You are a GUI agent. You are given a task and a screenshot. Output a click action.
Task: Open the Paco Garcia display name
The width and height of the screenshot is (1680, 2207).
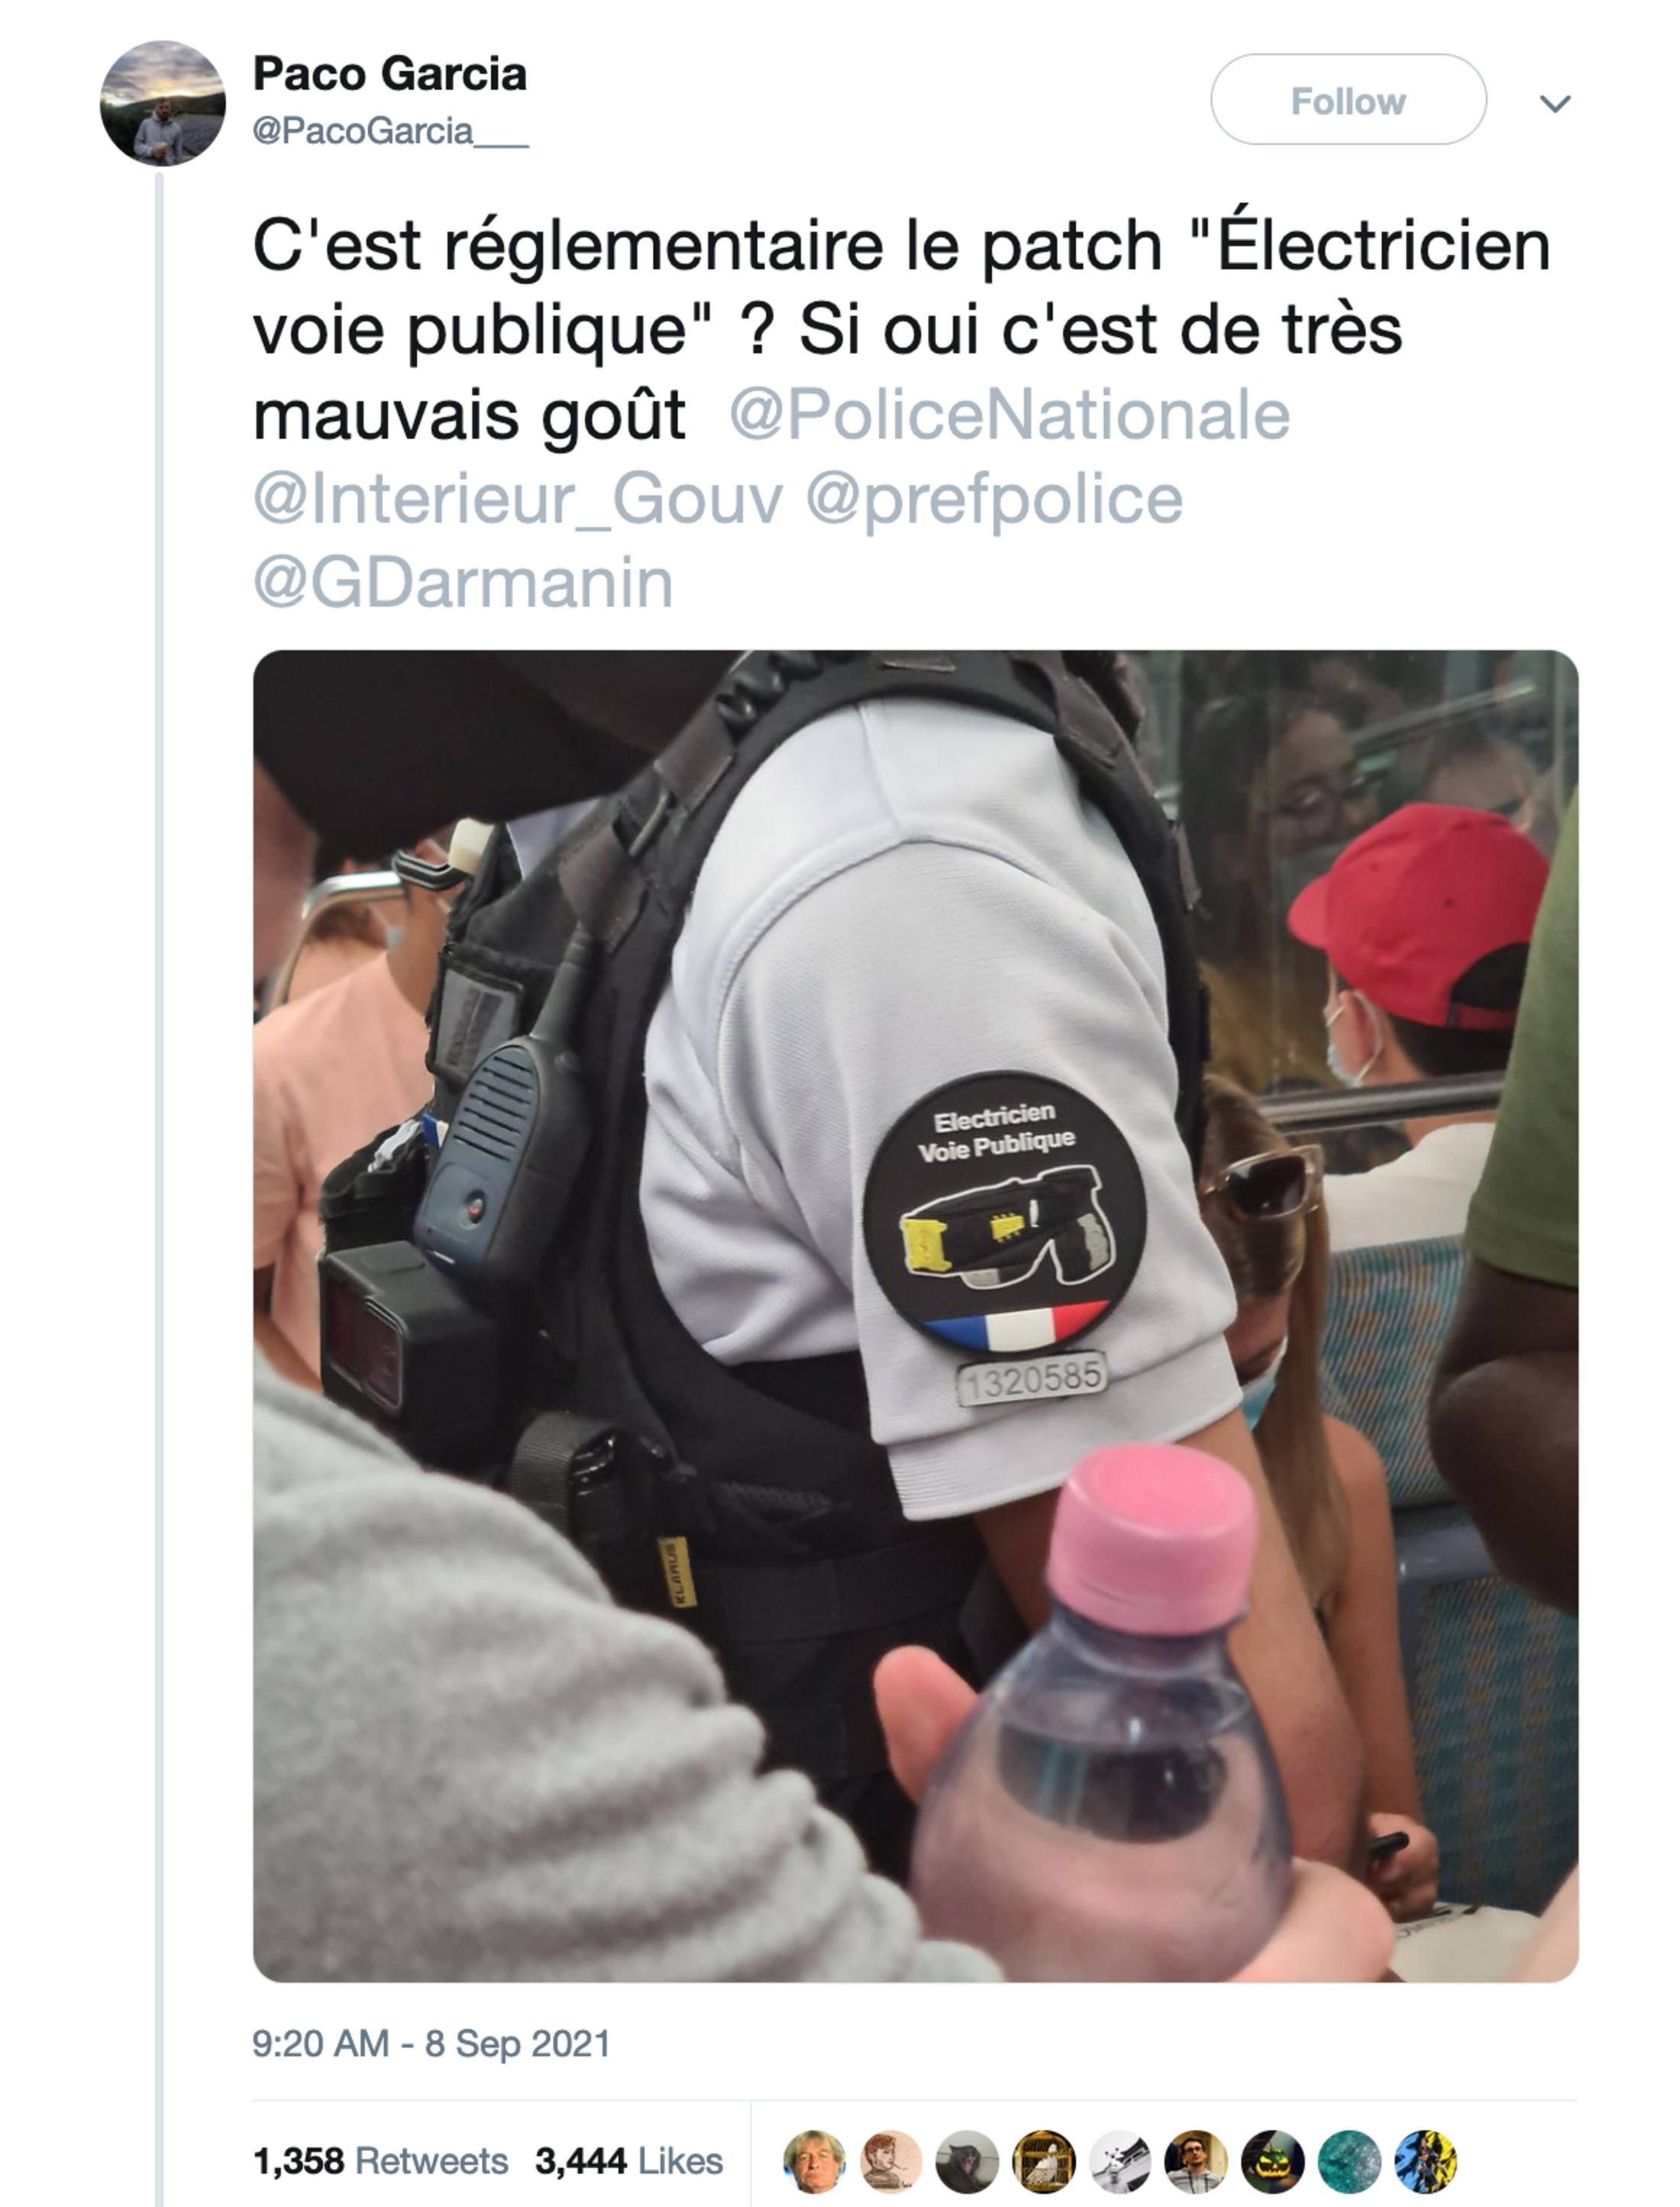coord(389,74)
